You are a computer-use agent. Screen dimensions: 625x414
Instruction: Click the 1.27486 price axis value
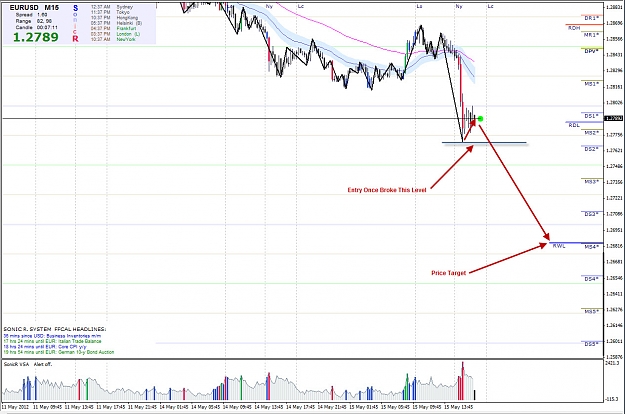tap(614, 166)
